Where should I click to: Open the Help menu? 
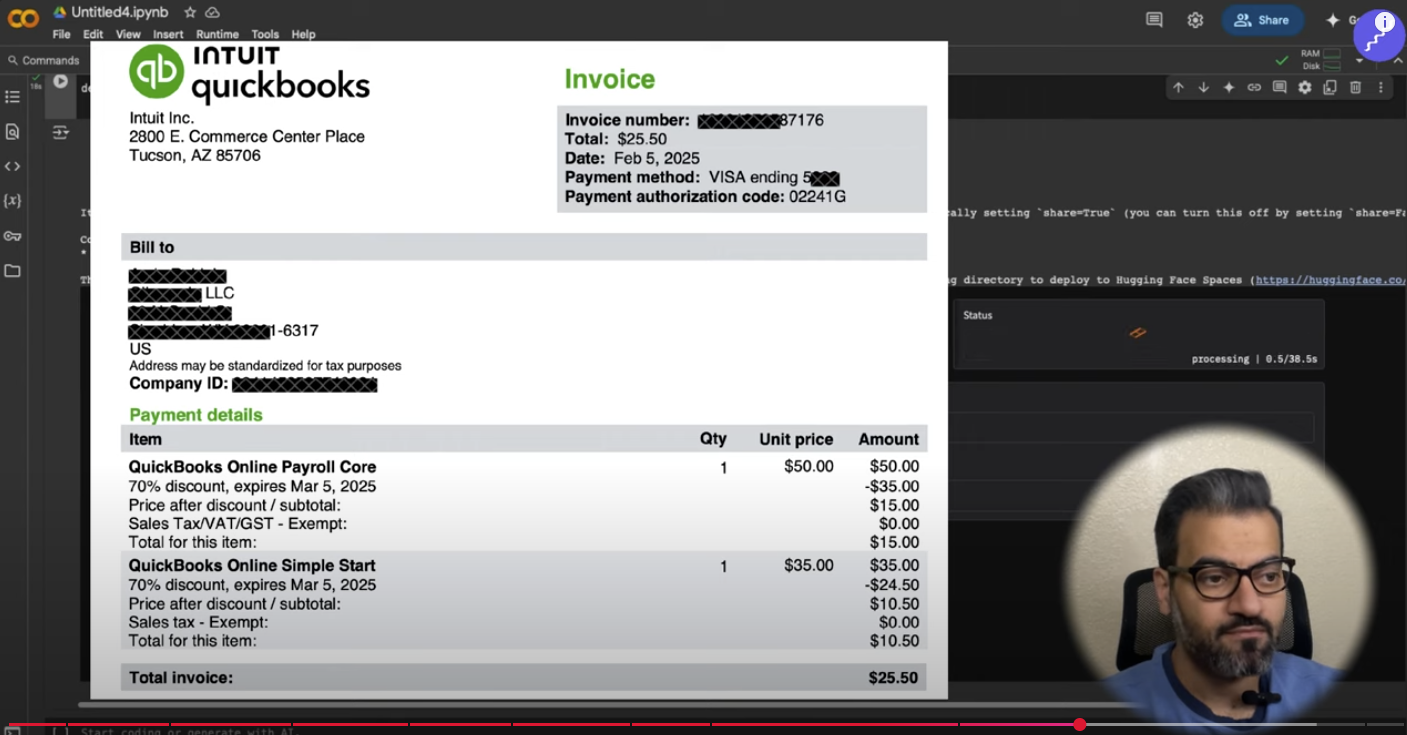pyautogui.click(x=303, y=34)
